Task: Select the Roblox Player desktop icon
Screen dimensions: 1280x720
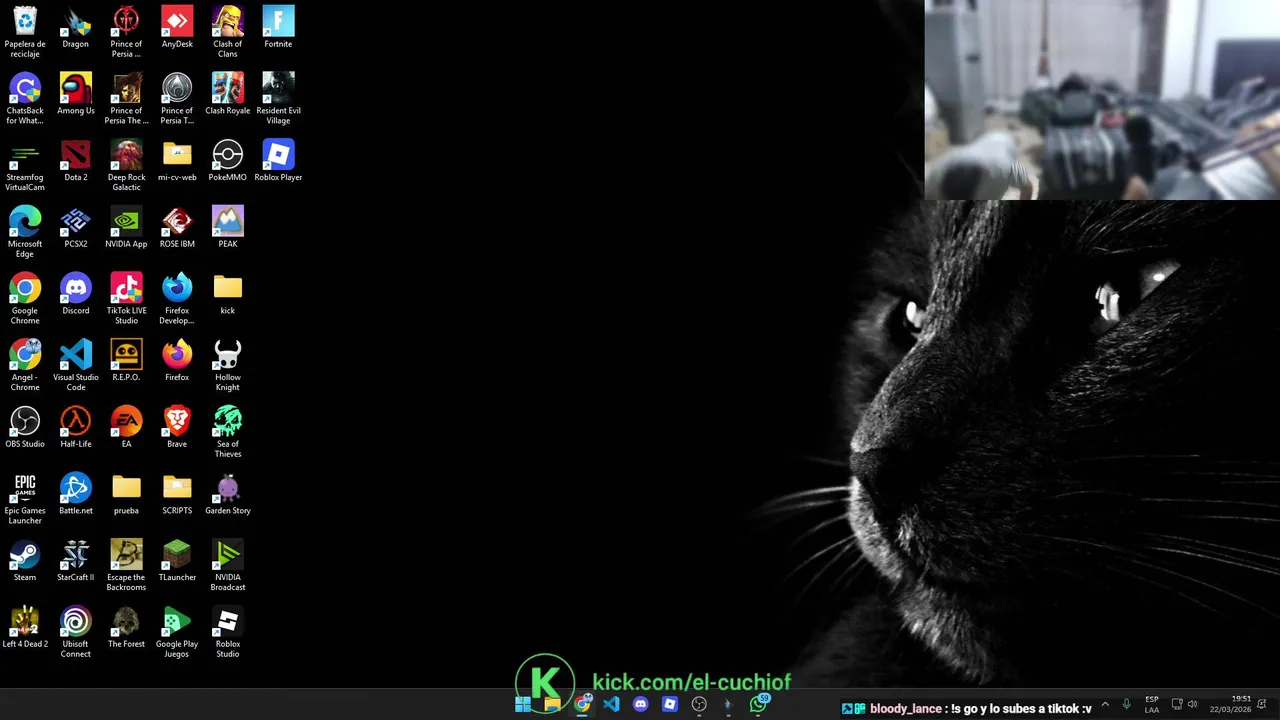Action: coord(278,161)
